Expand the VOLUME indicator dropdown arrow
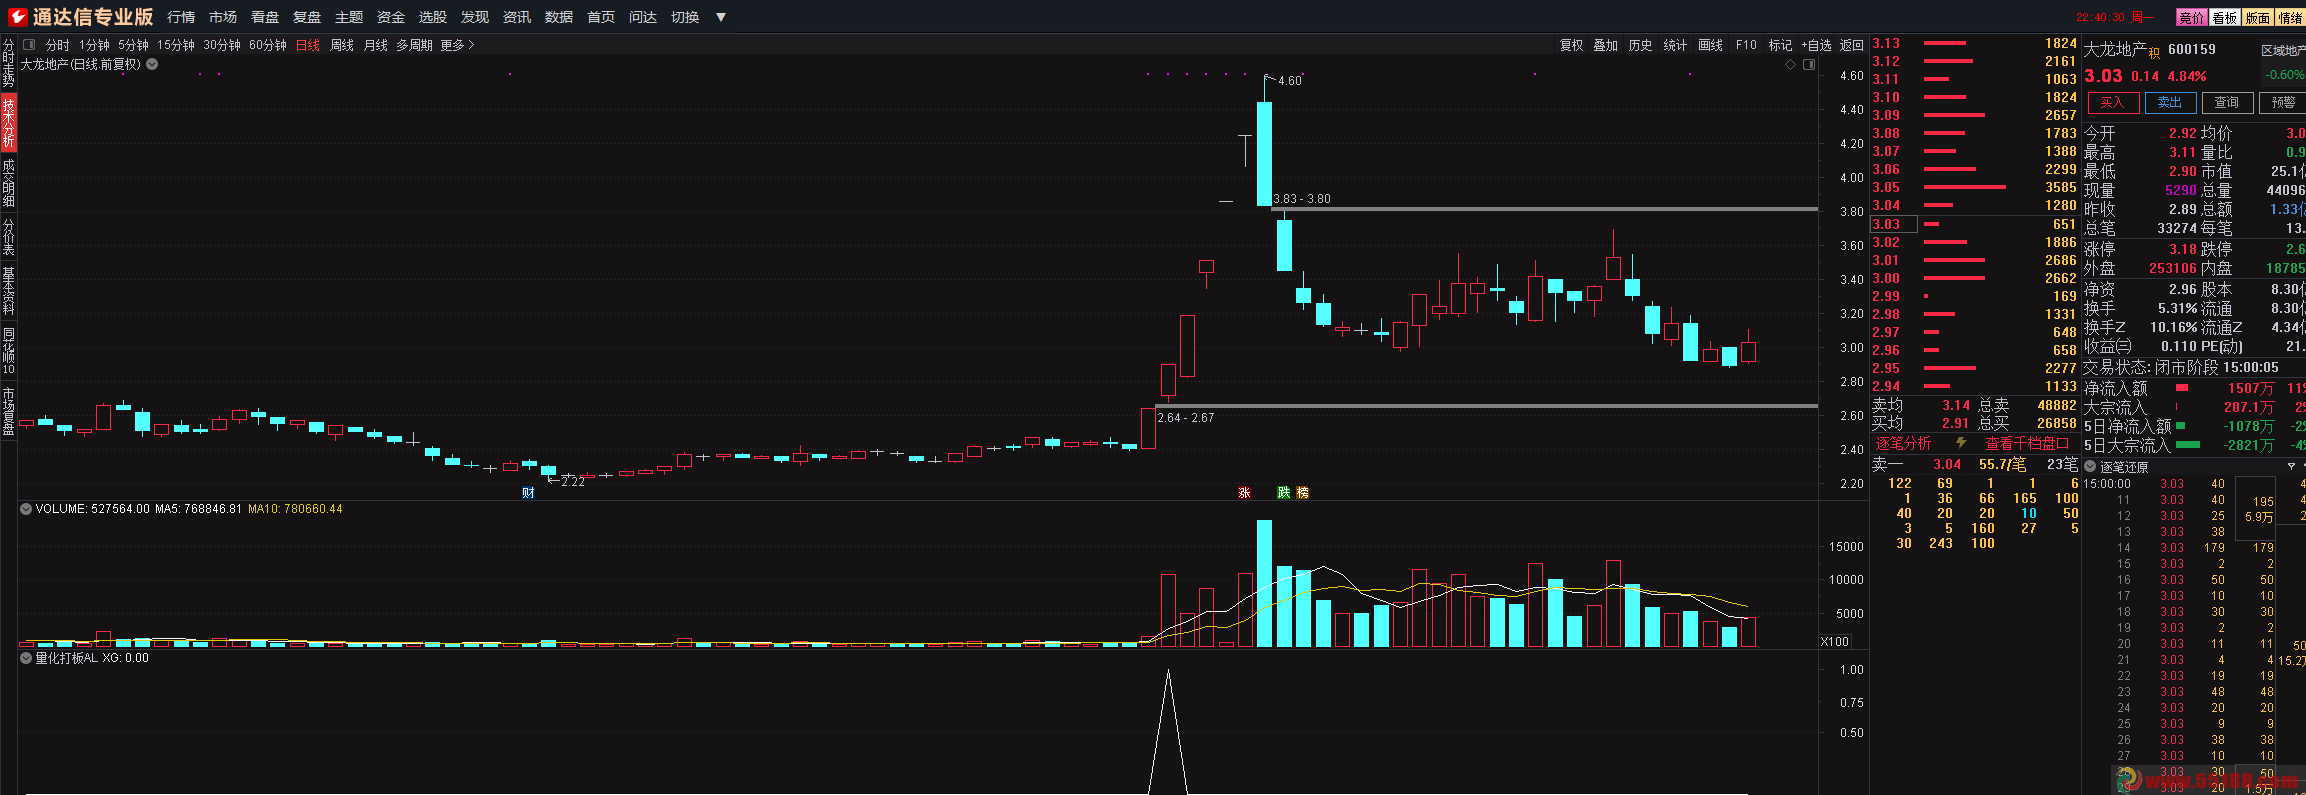Viewport: 2306px width, 795px height. 26,509
